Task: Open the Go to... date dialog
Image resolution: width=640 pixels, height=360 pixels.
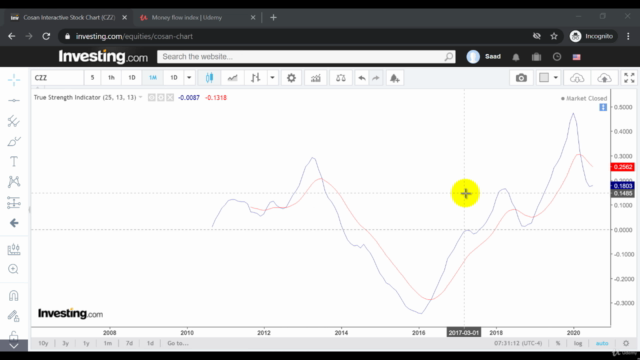Action: pos(178,343)
